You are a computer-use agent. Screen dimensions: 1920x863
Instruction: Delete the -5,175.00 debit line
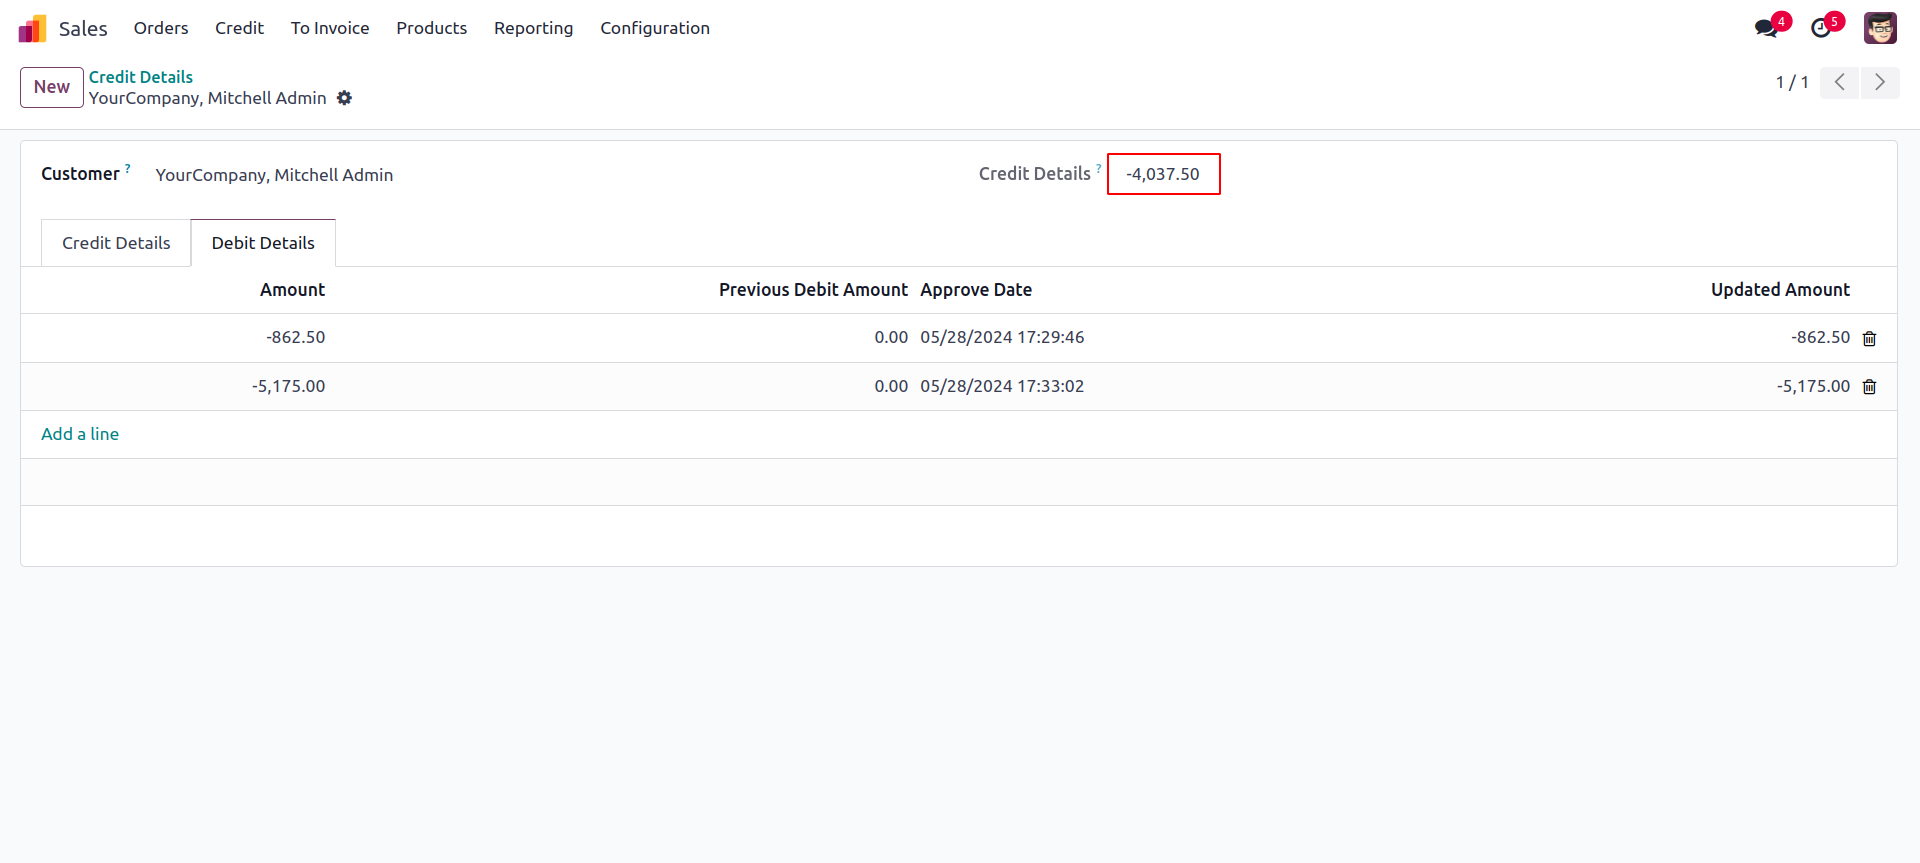point(1869,387)
